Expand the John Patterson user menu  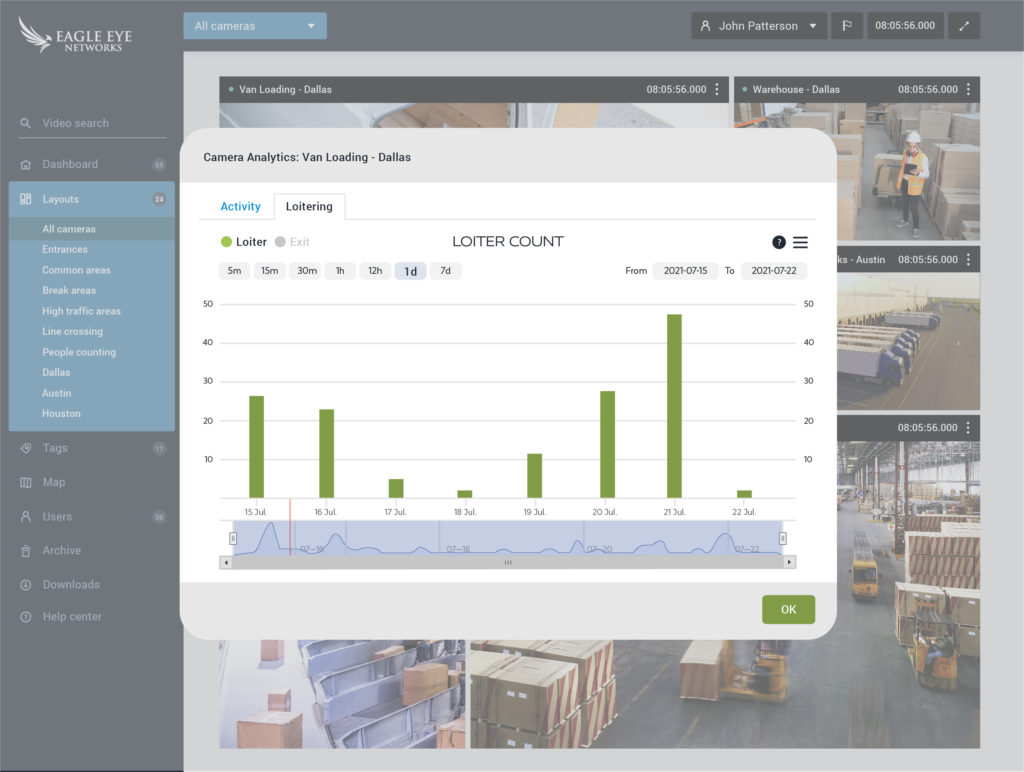pos(758,25)
